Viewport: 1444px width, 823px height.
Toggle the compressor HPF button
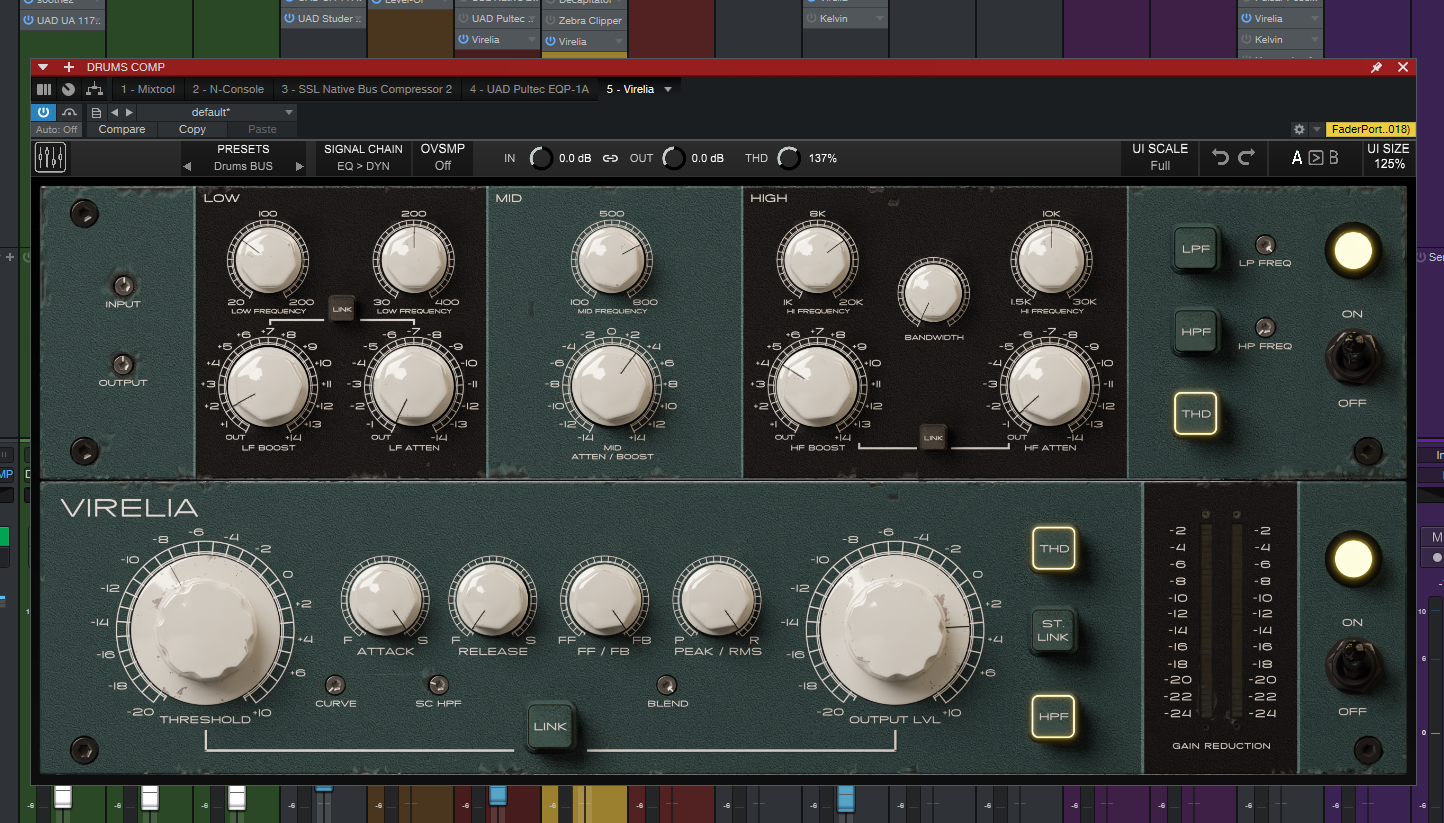click(1054, 717)
